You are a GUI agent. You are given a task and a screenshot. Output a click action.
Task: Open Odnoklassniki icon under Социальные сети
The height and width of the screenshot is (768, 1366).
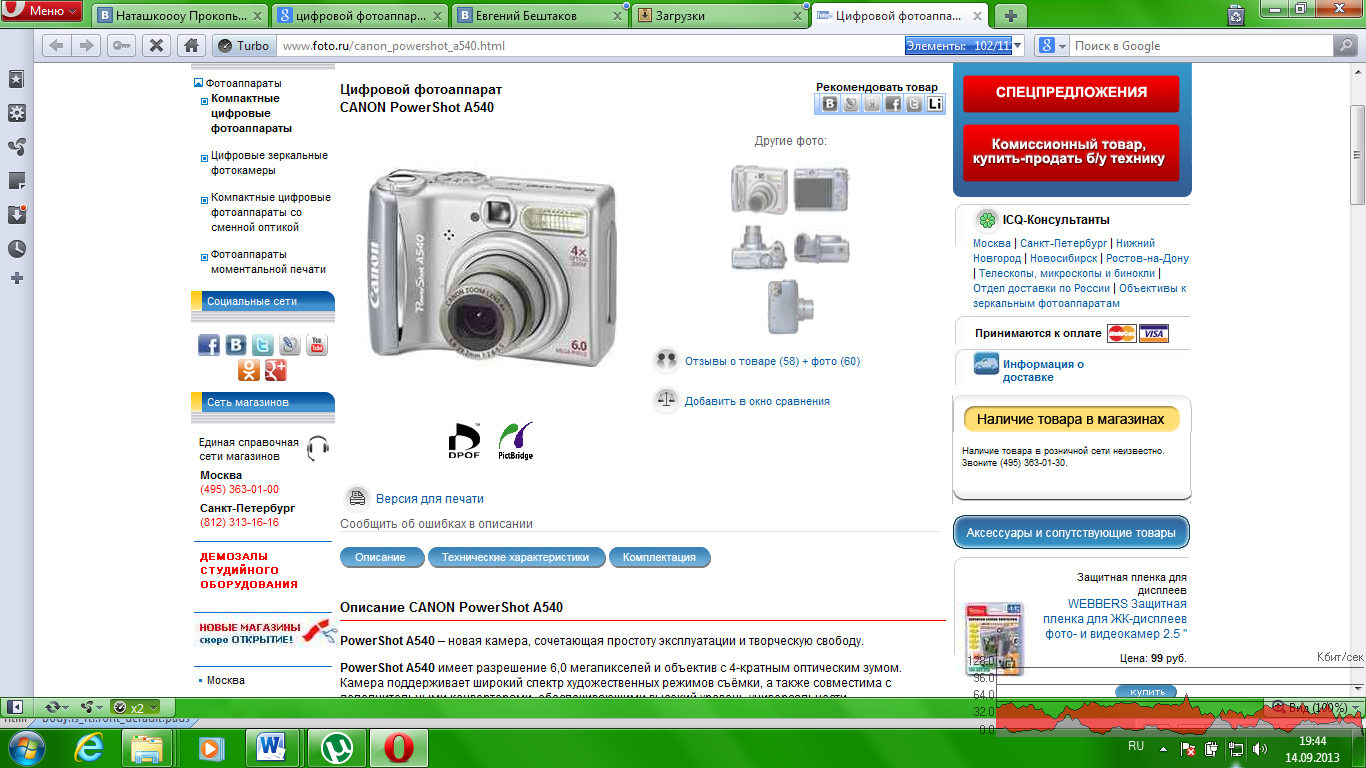coord(249,370)
